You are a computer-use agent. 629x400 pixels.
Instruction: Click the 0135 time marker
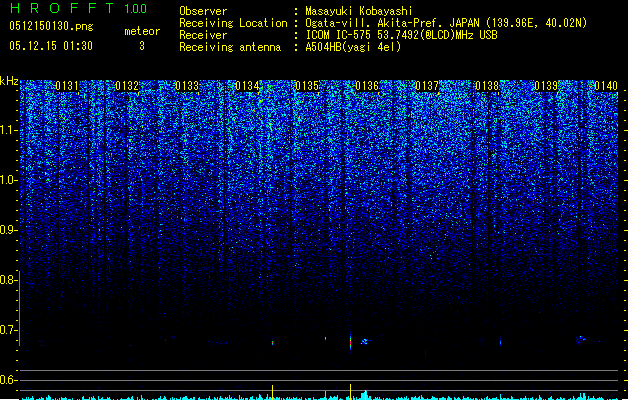coord(307,86)
